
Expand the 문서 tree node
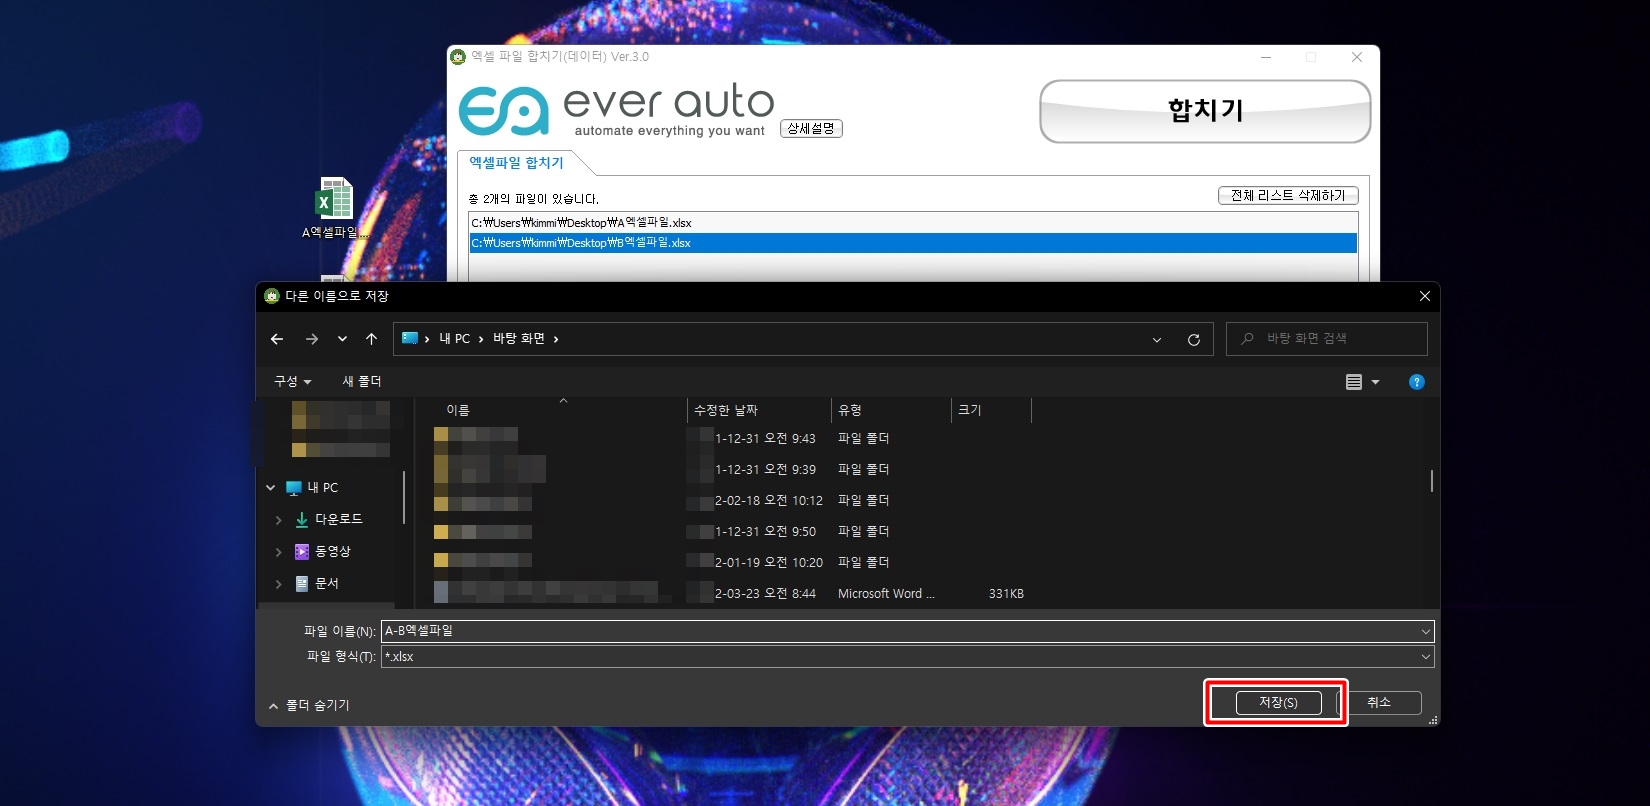(x=279, y=584)
